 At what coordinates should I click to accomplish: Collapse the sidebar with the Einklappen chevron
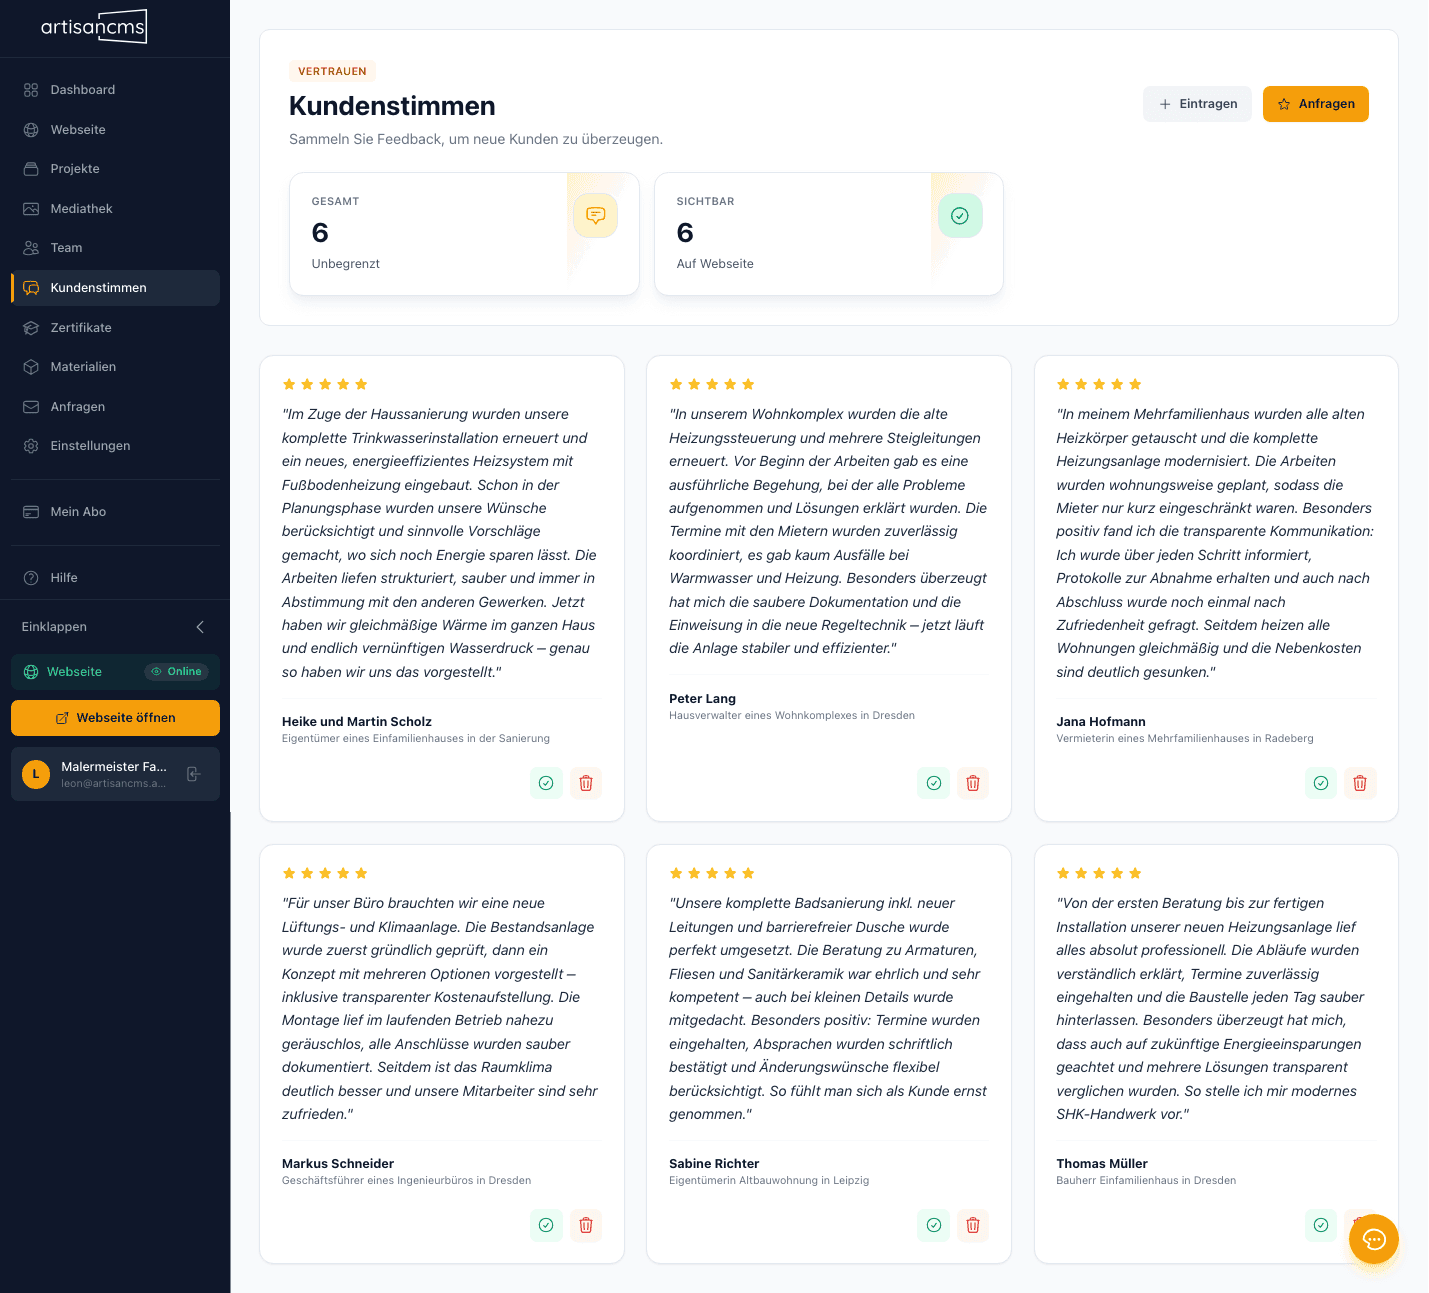(x=199, y=627)
